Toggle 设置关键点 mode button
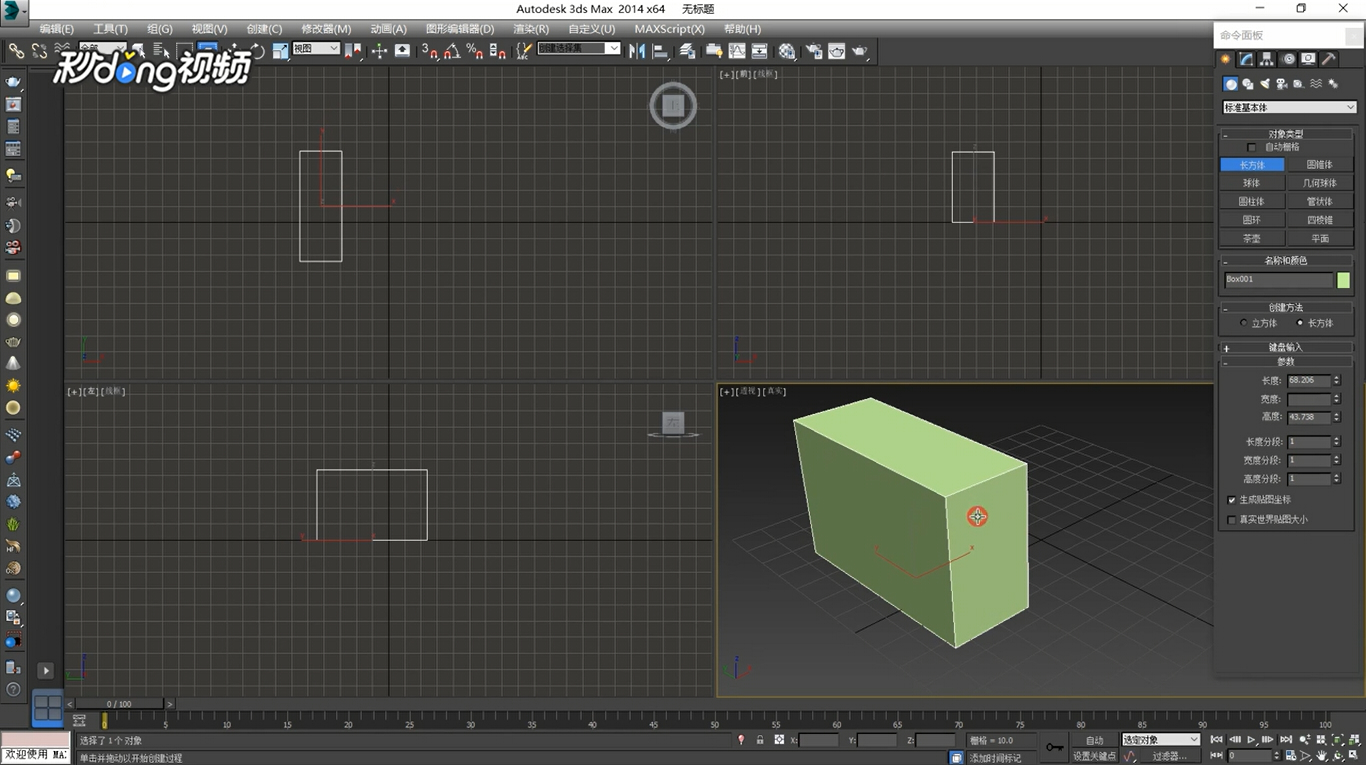Image resolution: width=1366 pixels, height=765 pixels. (x=1094, y=756)
